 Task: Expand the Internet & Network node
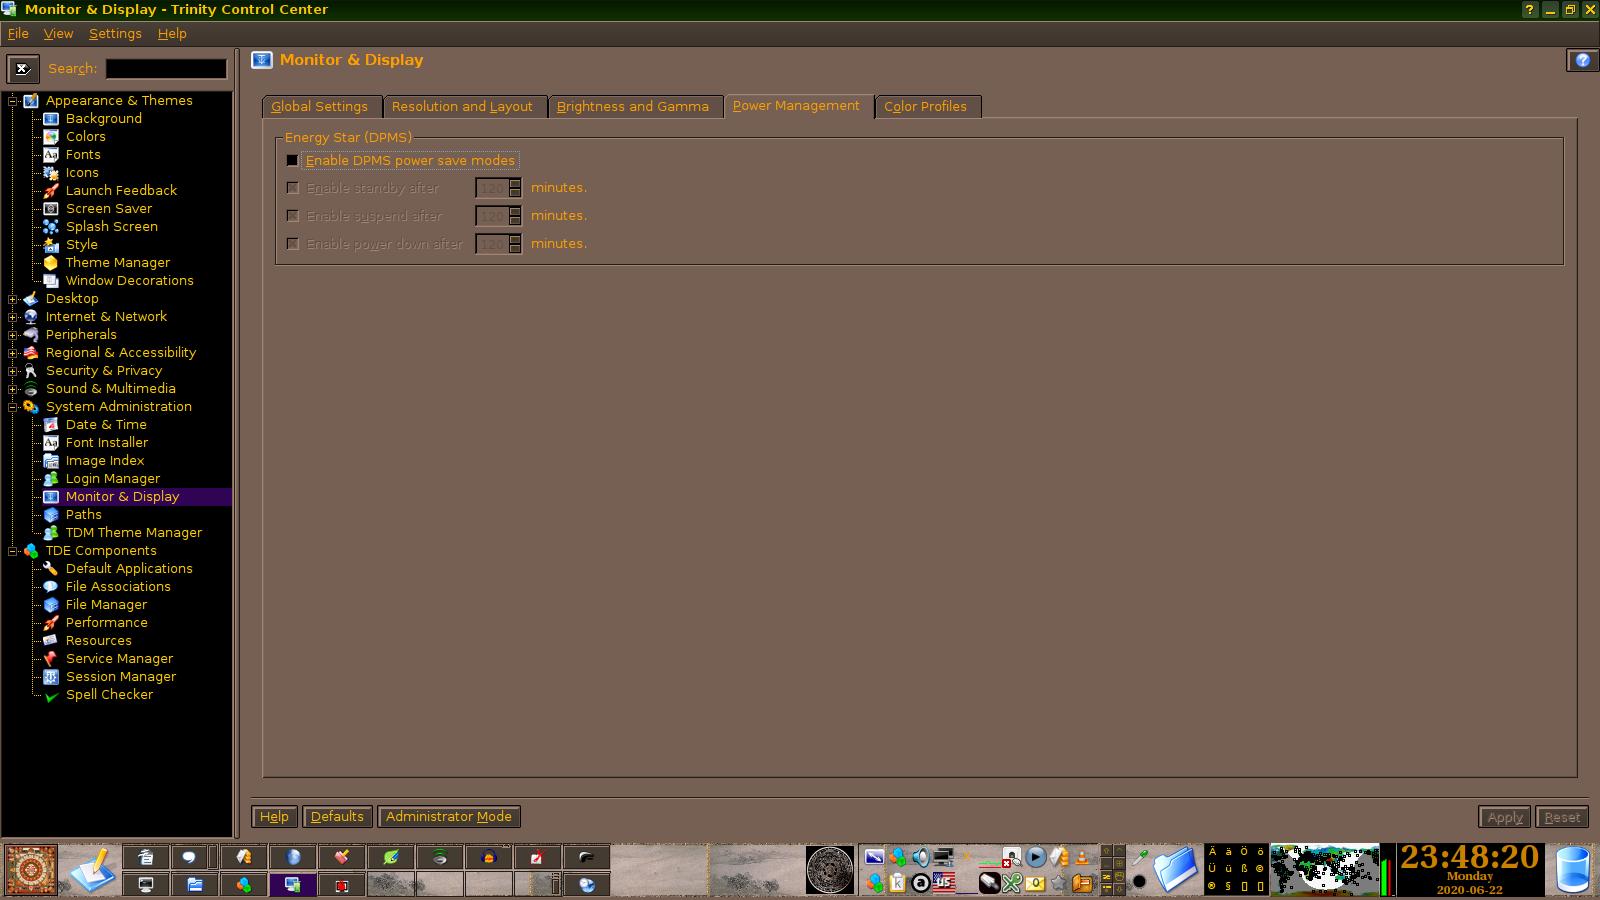click(13, 316)
